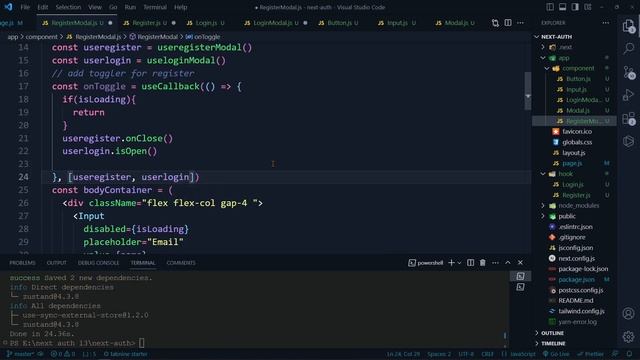Switch to the PROBLEMS panel tab
This screenshot has width=640, height=360.
coord(22,263)
